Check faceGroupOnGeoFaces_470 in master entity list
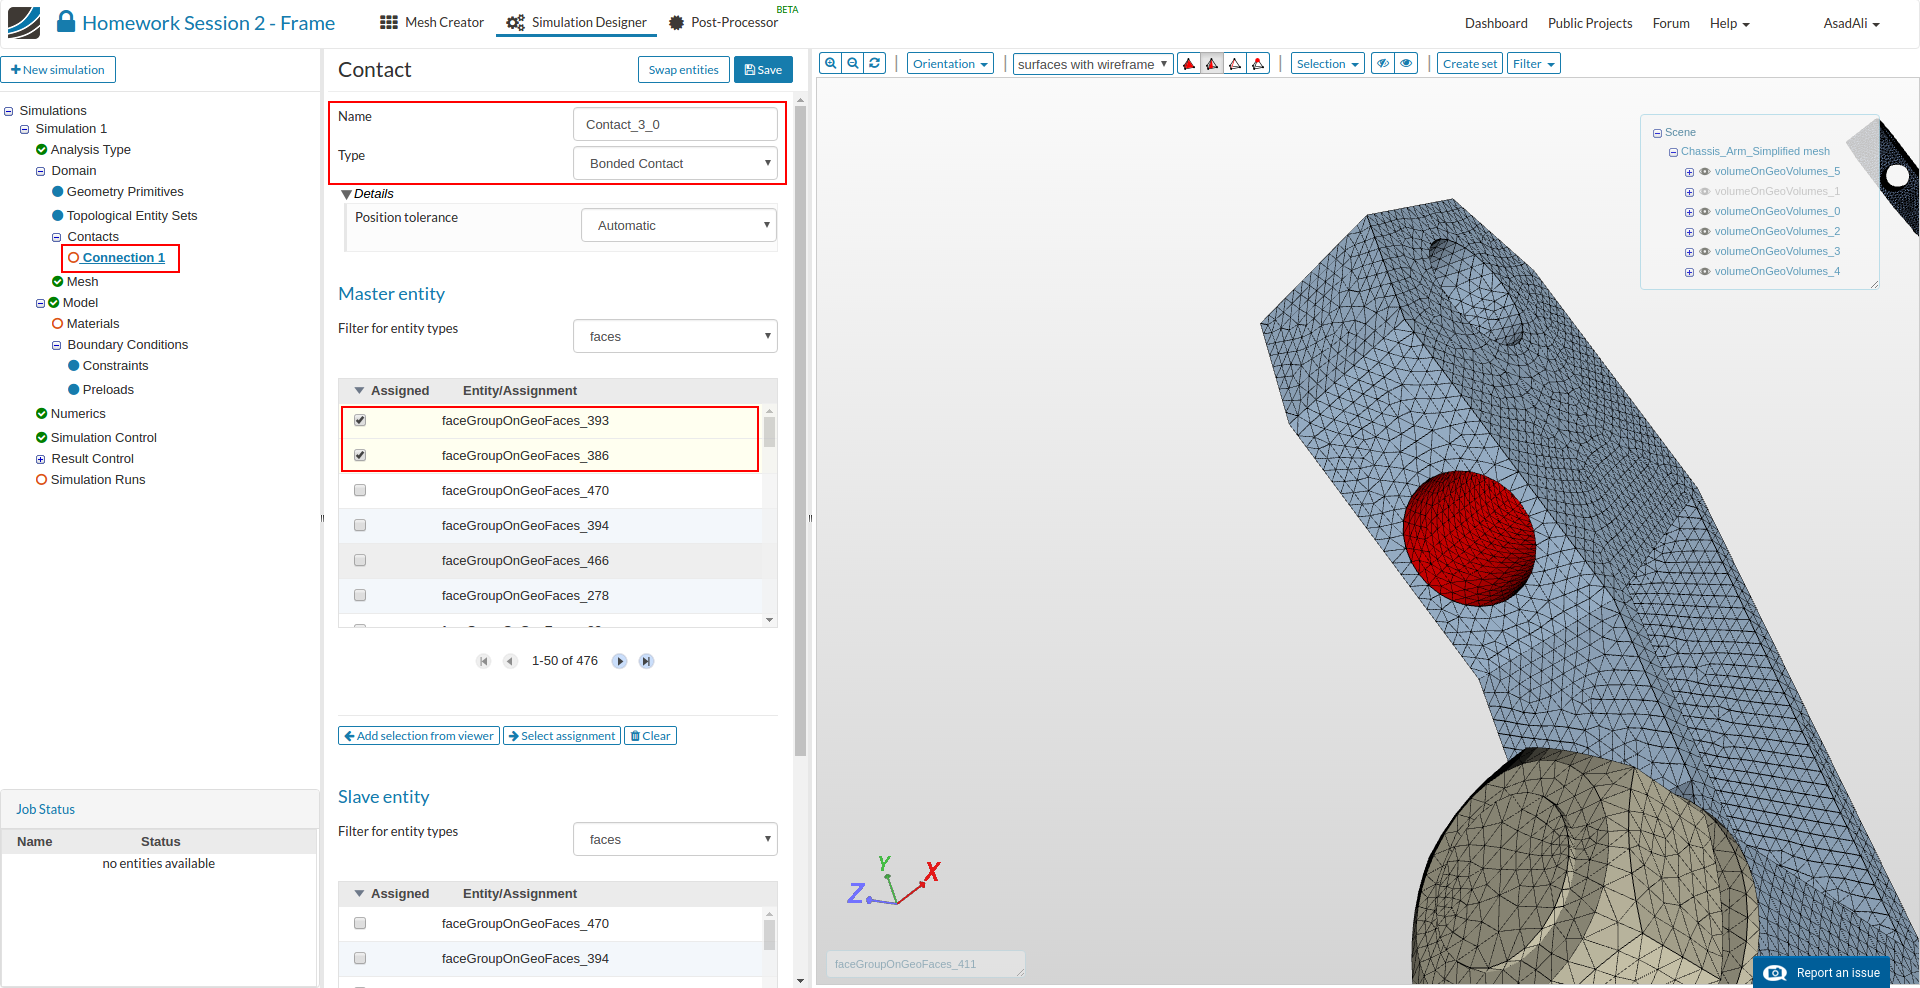1920x988 pixels. pyautogui.click(x=360, y=491)
